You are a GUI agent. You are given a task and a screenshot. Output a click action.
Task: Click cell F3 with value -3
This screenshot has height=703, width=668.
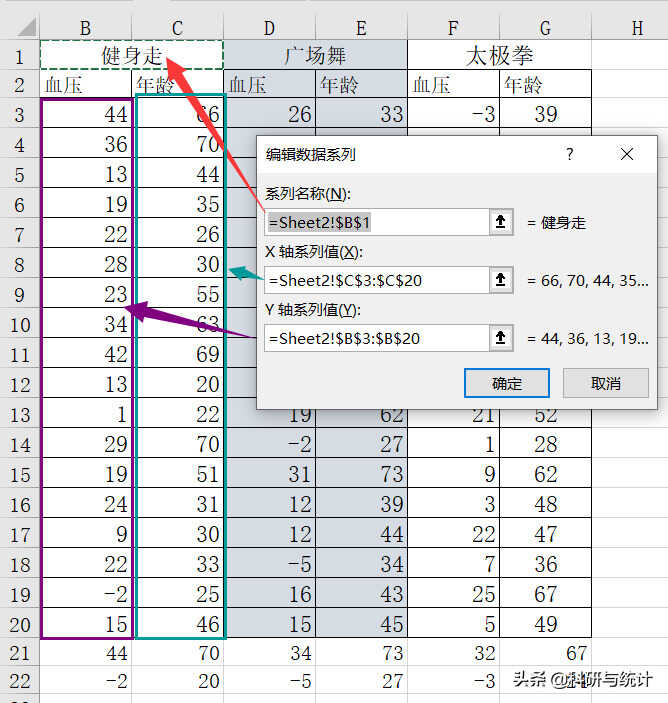tap(453, 113)
